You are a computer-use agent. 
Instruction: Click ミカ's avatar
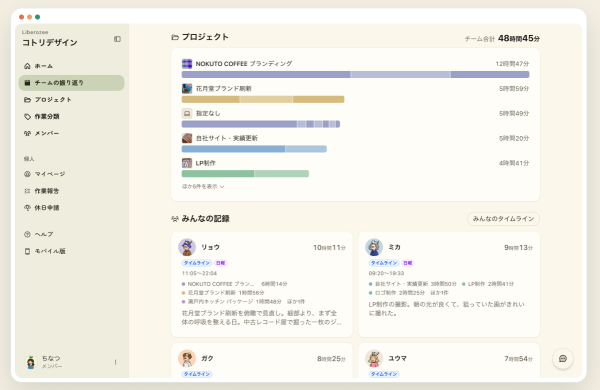[374, 247]
